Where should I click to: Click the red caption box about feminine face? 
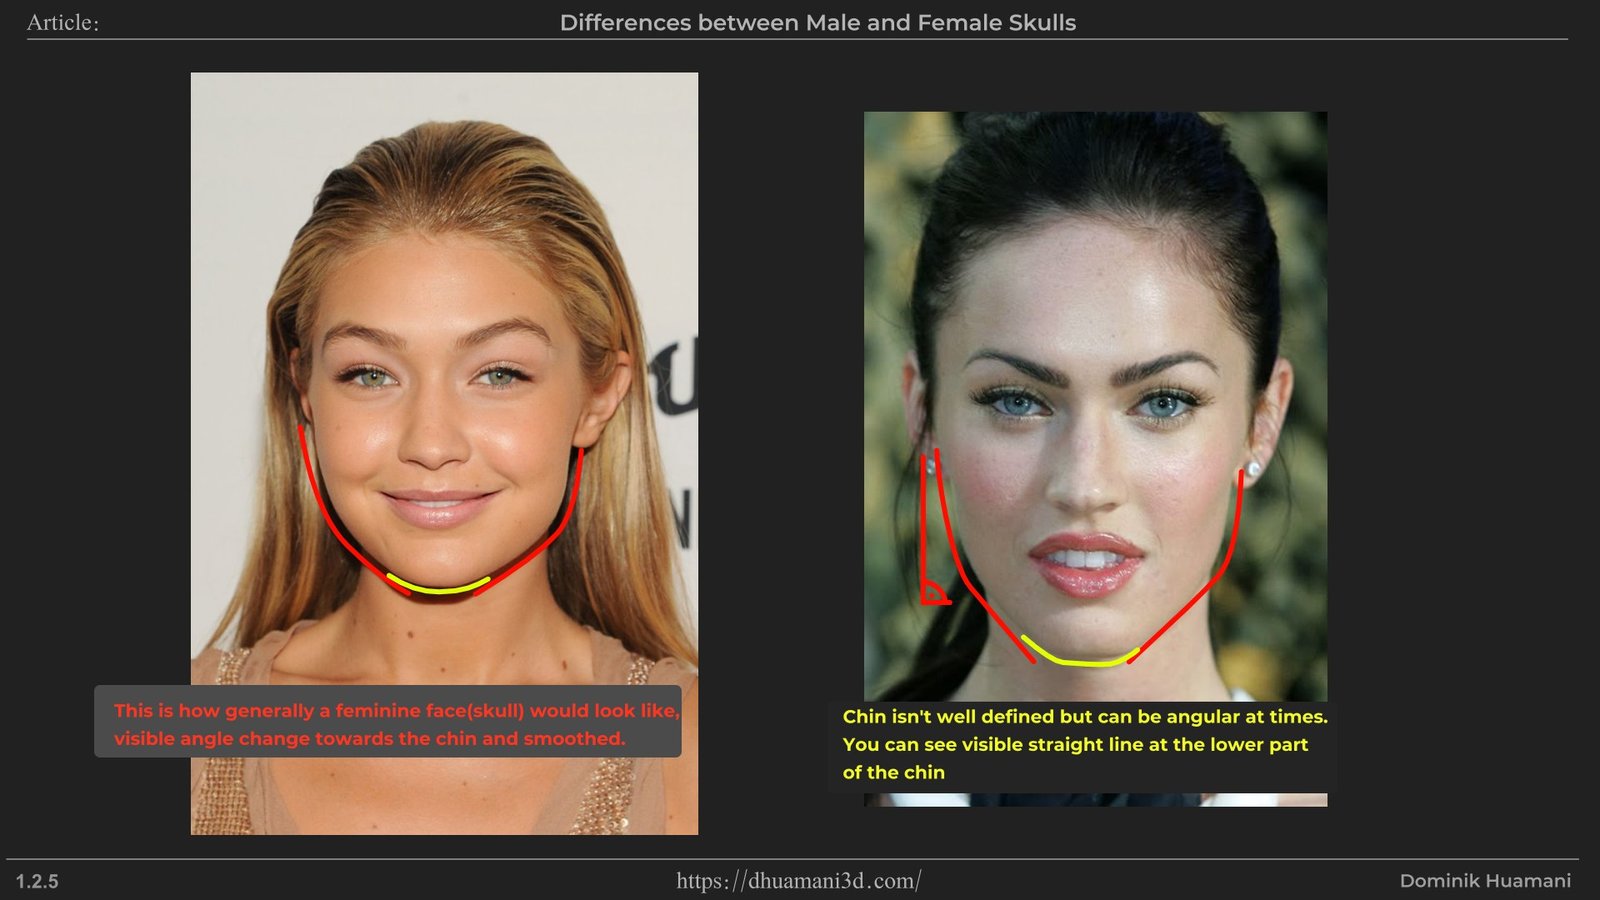(387, 722)
